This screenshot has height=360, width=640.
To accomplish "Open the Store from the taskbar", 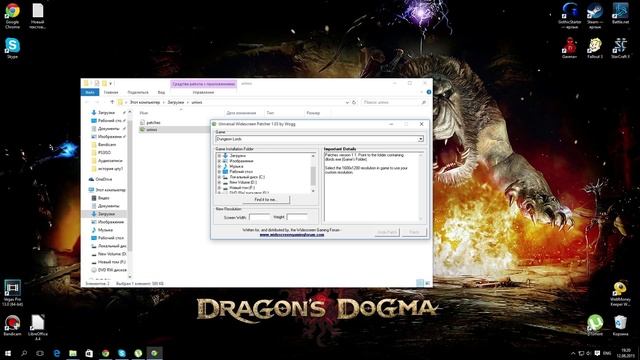I will [89, 353].
